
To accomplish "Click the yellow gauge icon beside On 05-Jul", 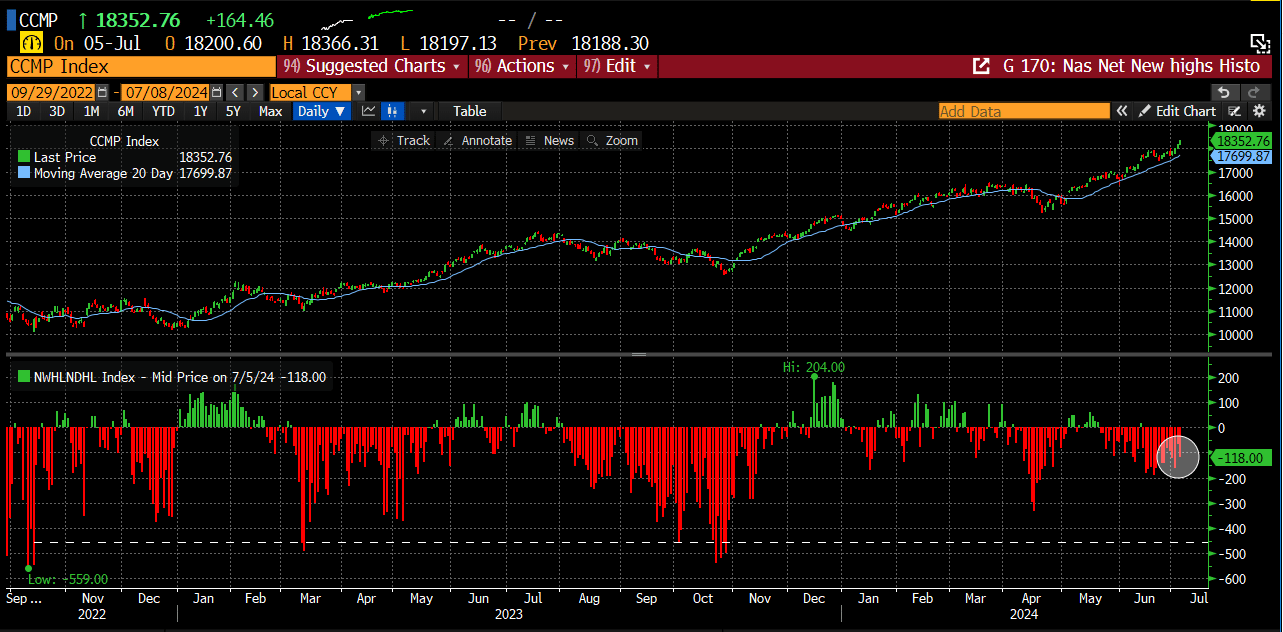I will click(x=31, y=43).
